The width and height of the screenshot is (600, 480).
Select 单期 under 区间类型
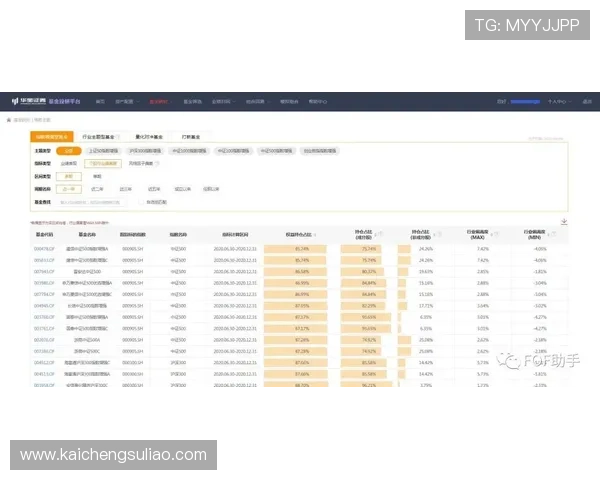[97, 175]
